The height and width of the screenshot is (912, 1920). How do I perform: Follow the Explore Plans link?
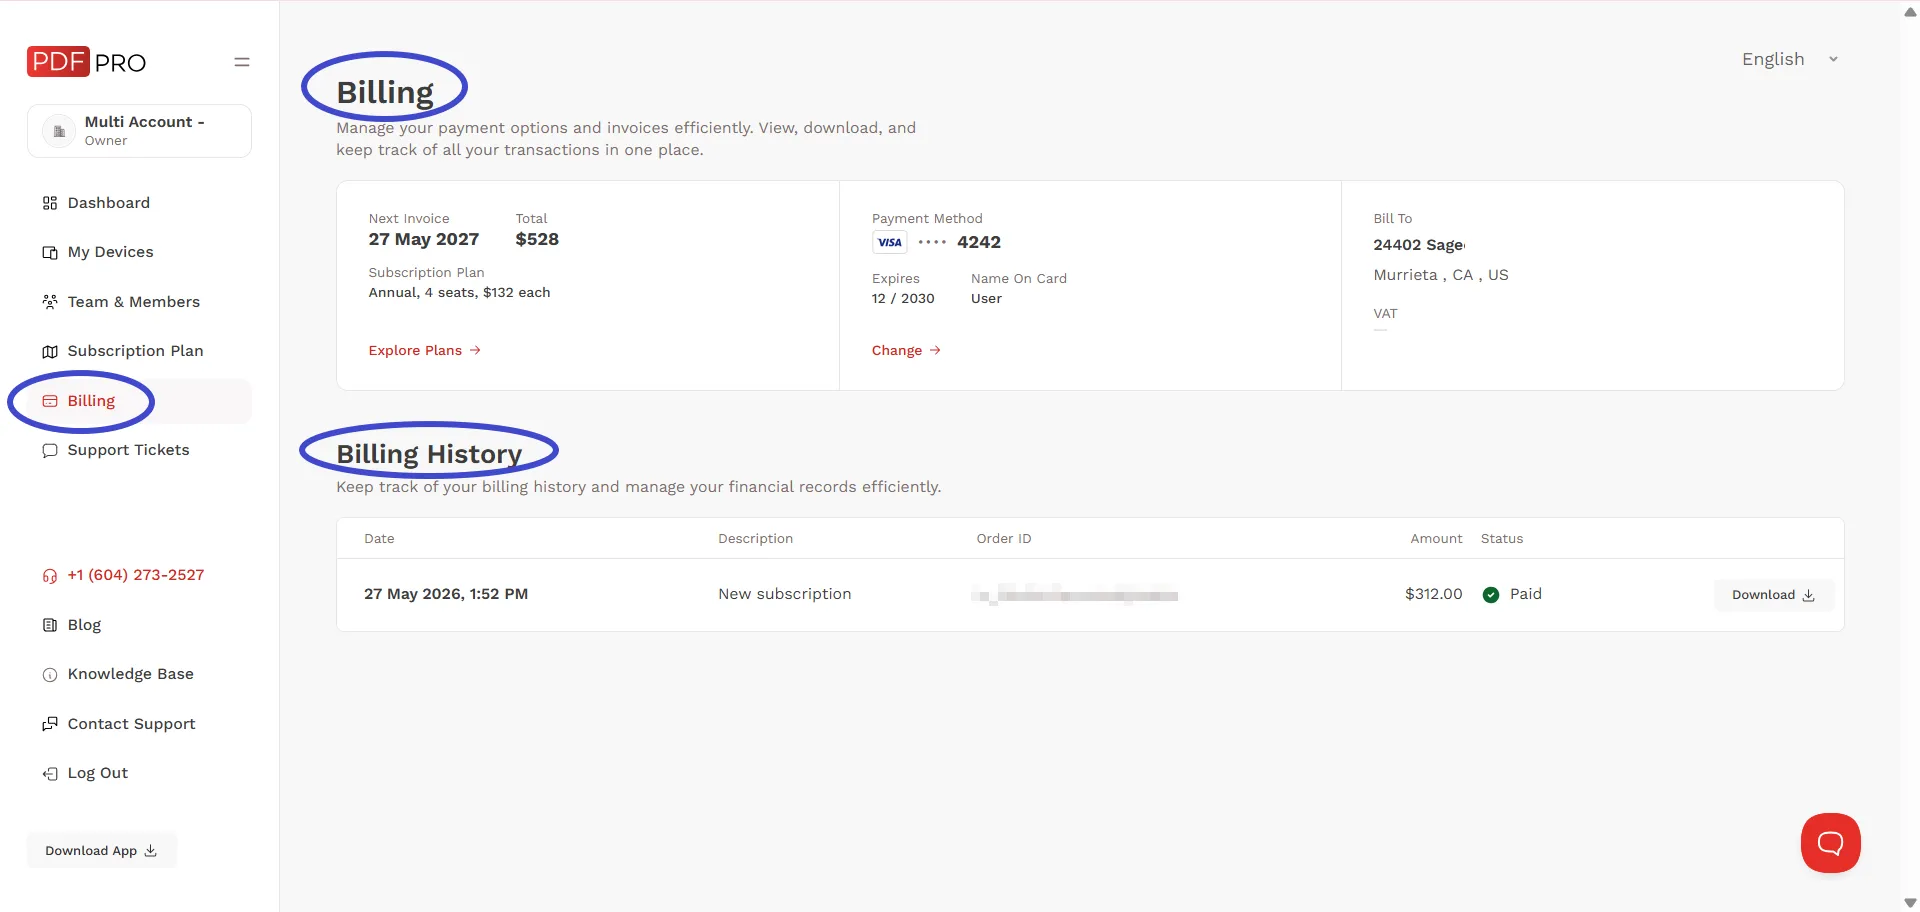[x=425, y=350]
